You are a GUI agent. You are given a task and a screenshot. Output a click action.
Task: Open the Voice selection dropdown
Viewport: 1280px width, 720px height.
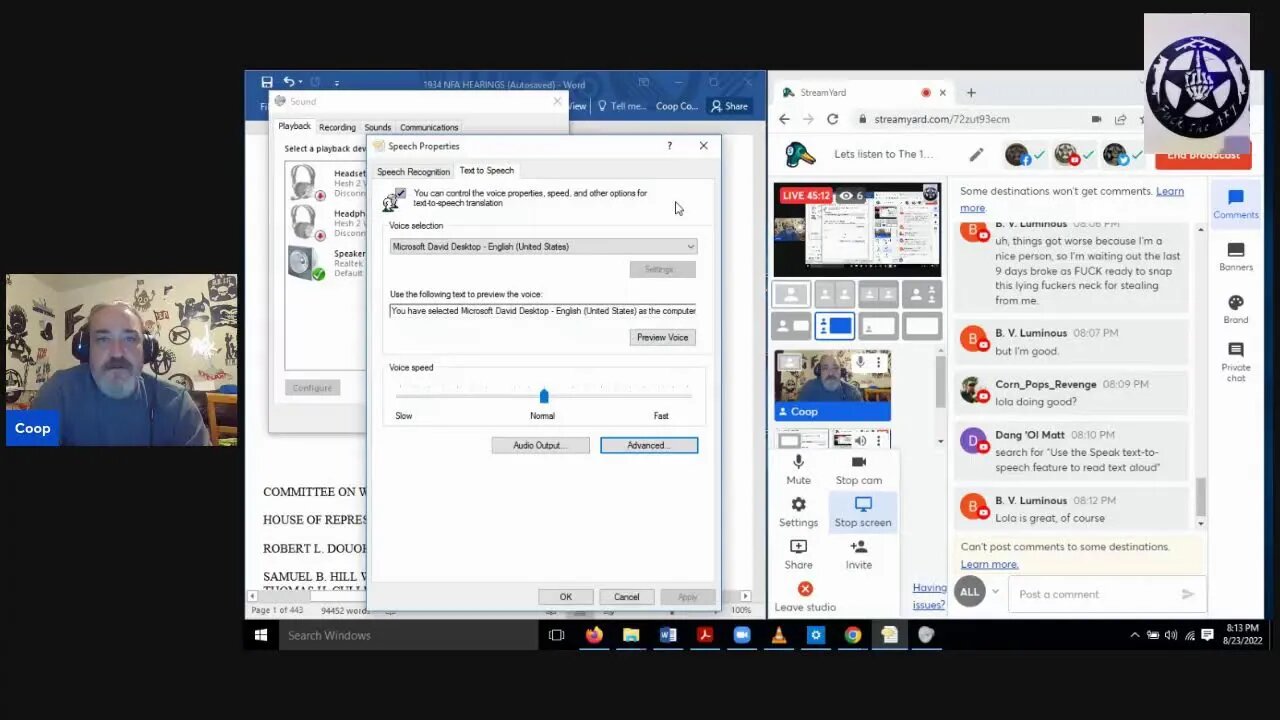tap(543, 247)
